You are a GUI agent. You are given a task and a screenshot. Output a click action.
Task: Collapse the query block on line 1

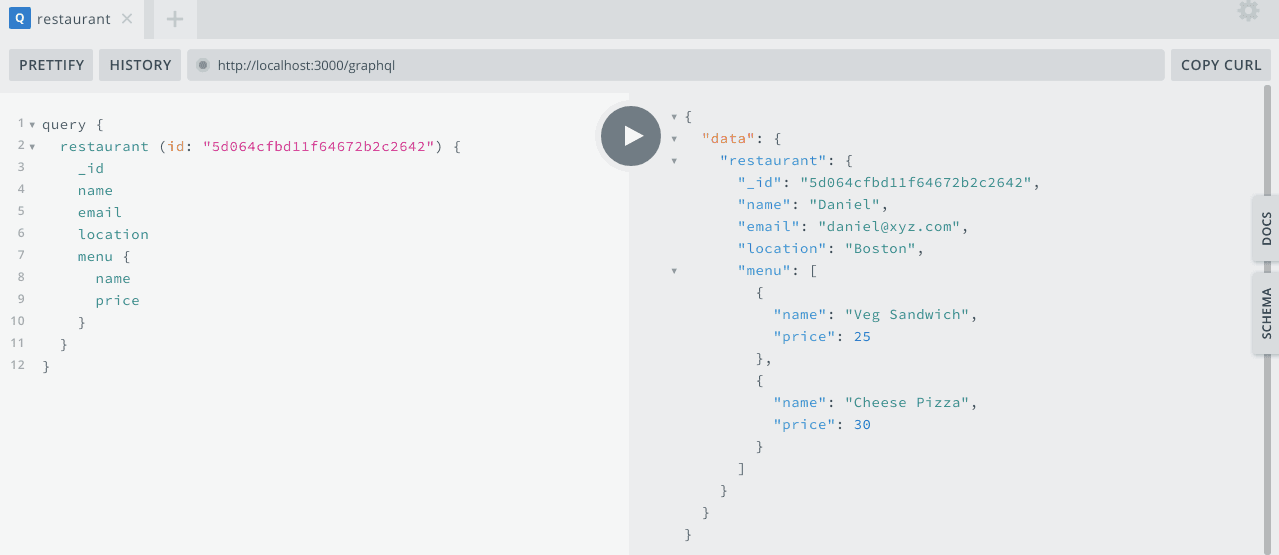32,125
